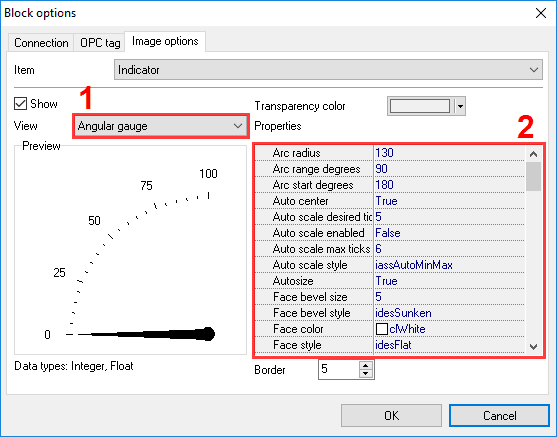Click the Cancel button

tap(499, 415)
